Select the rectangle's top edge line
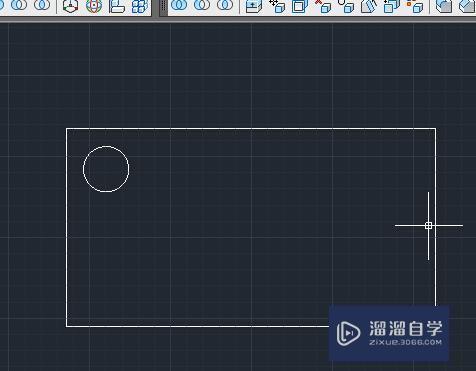The width and height of the screenshot is (476, 371). point(251,128)
